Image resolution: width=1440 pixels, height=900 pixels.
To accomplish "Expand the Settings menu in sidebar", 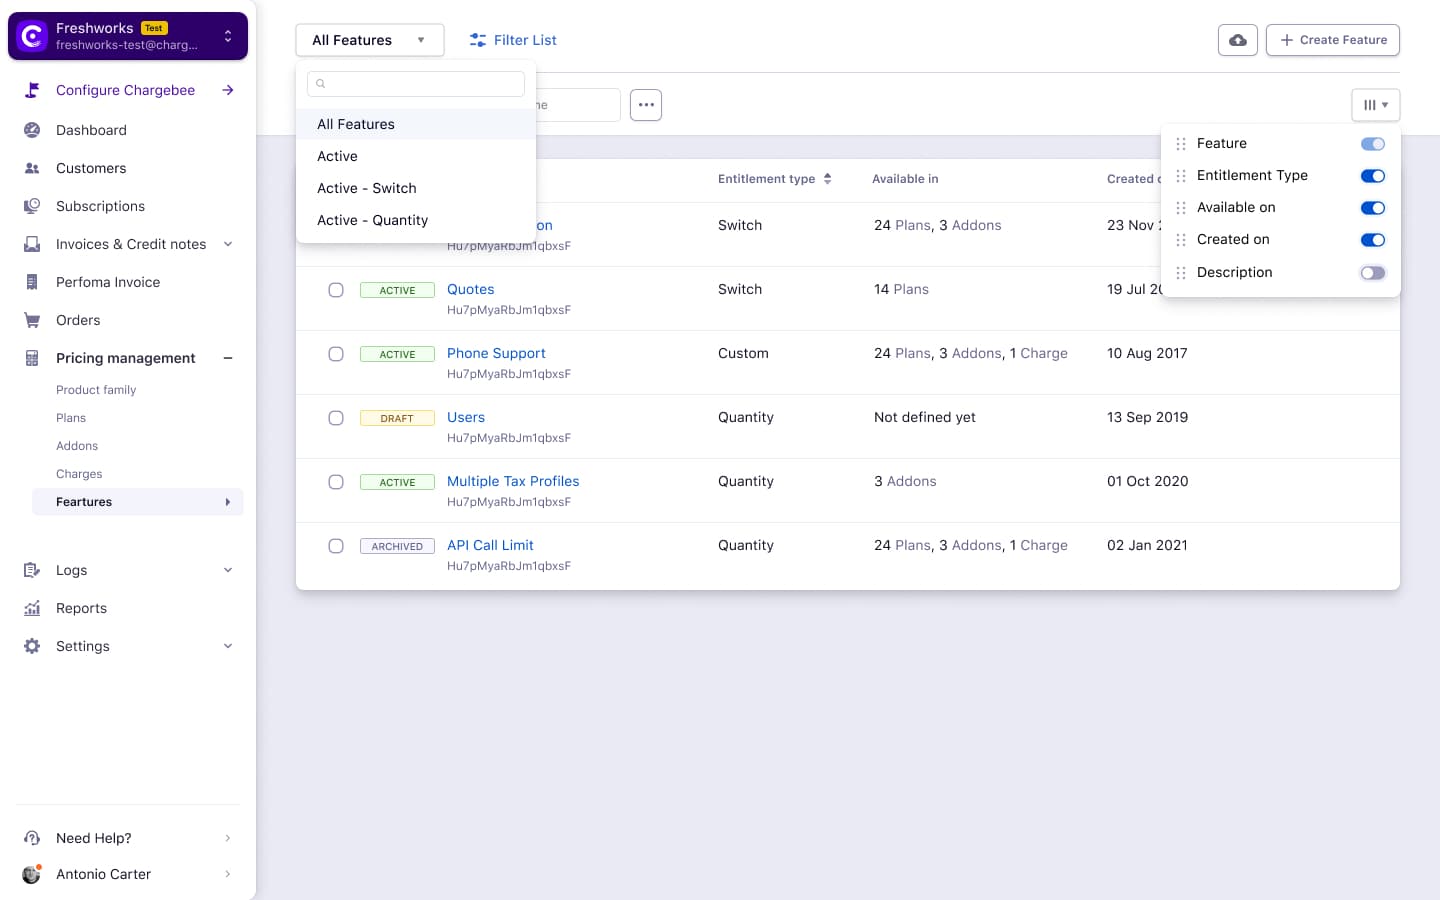I will point(228,646).
